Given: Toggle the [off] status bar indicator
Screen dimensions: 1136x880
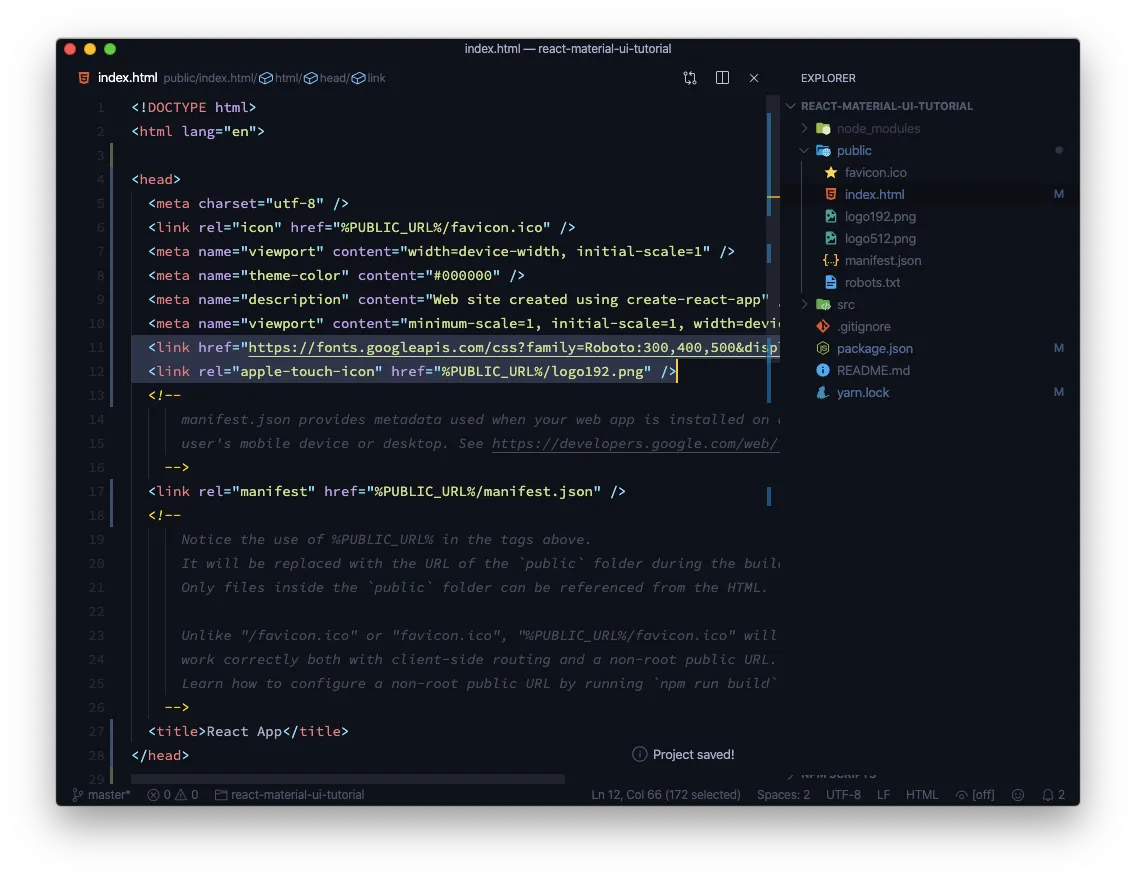Looking at the screenshot, I should [975, 795].
